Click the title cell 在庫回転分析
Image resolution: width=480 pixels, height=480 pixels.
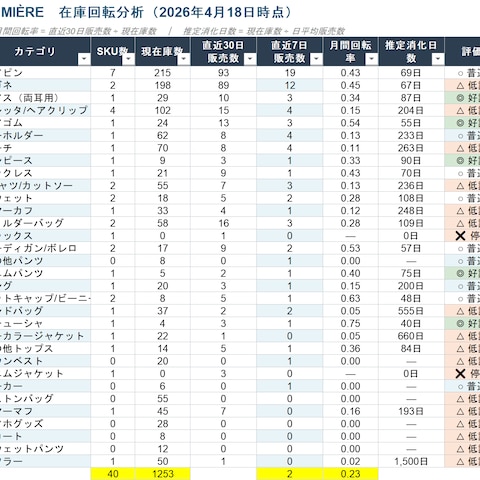(101, 12)
